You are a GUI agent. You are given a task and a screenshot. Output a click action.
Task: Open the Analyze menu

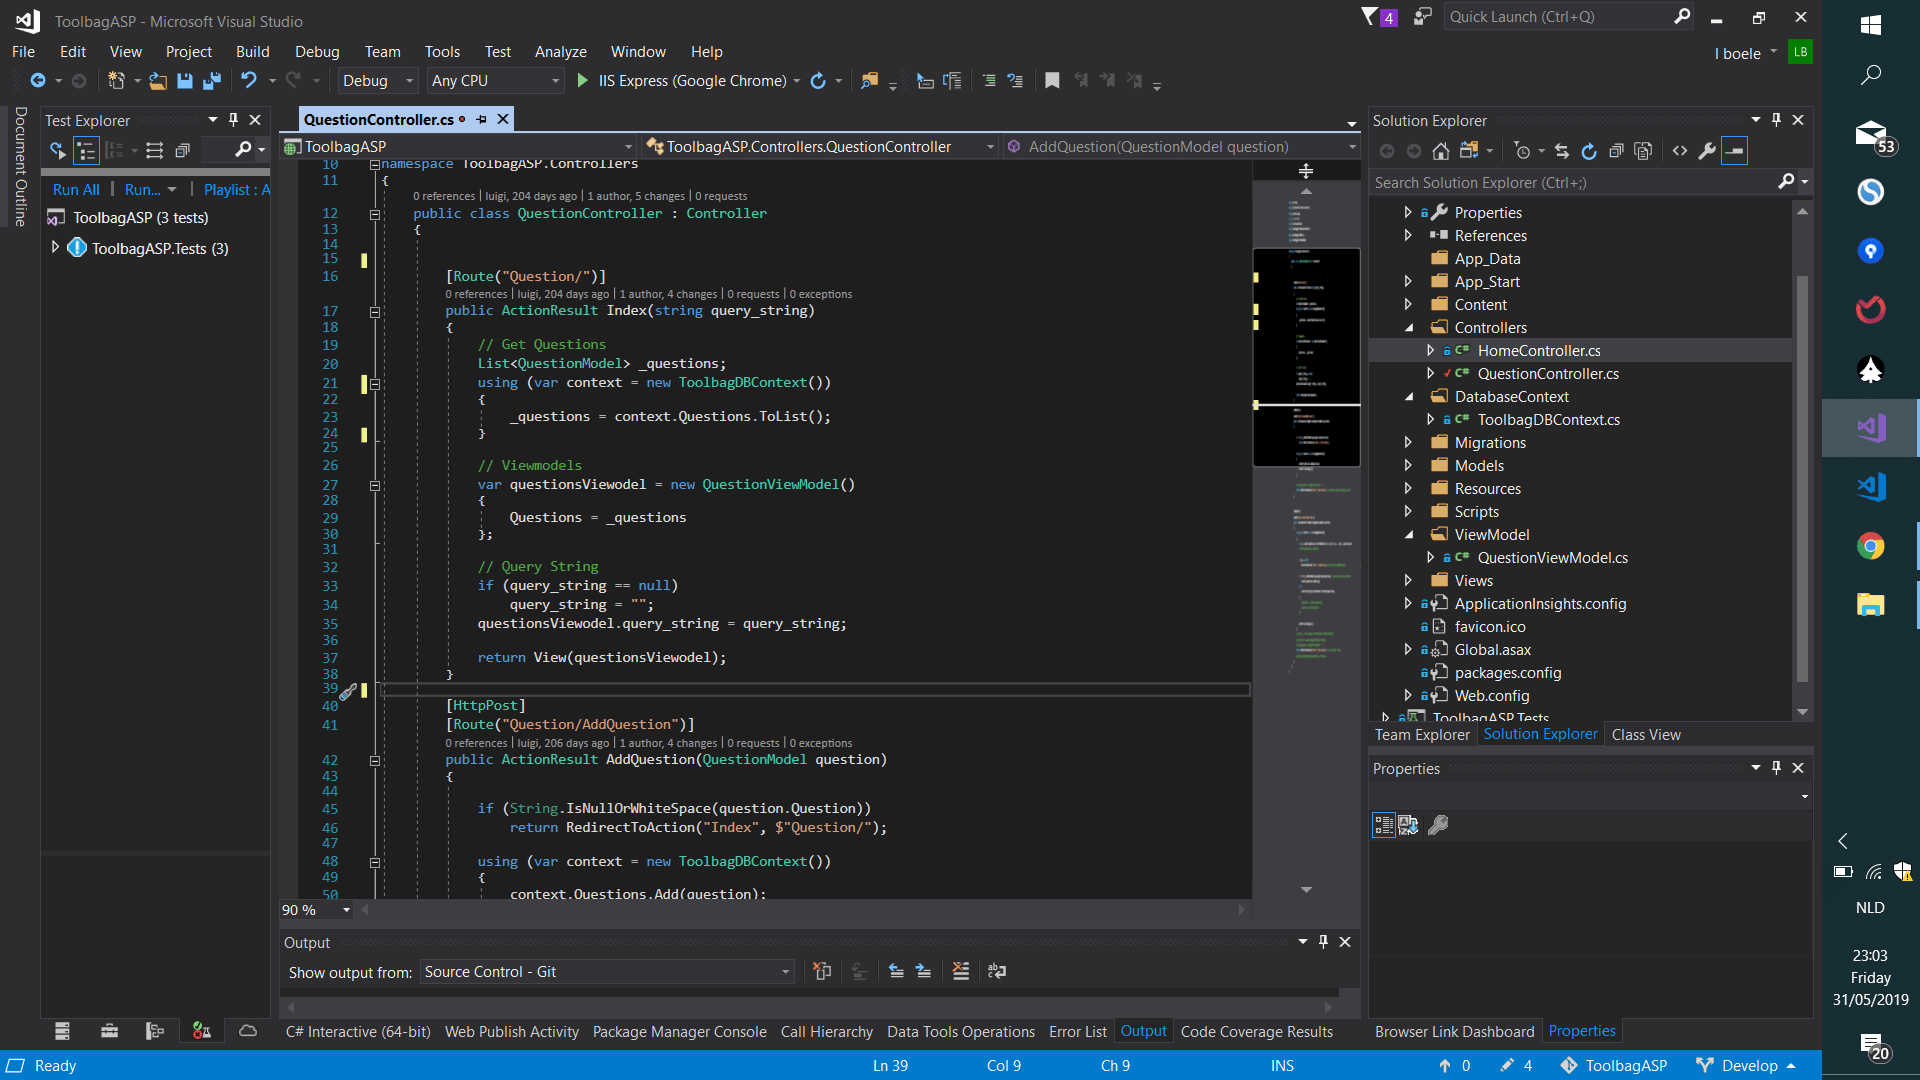[560, 52]
